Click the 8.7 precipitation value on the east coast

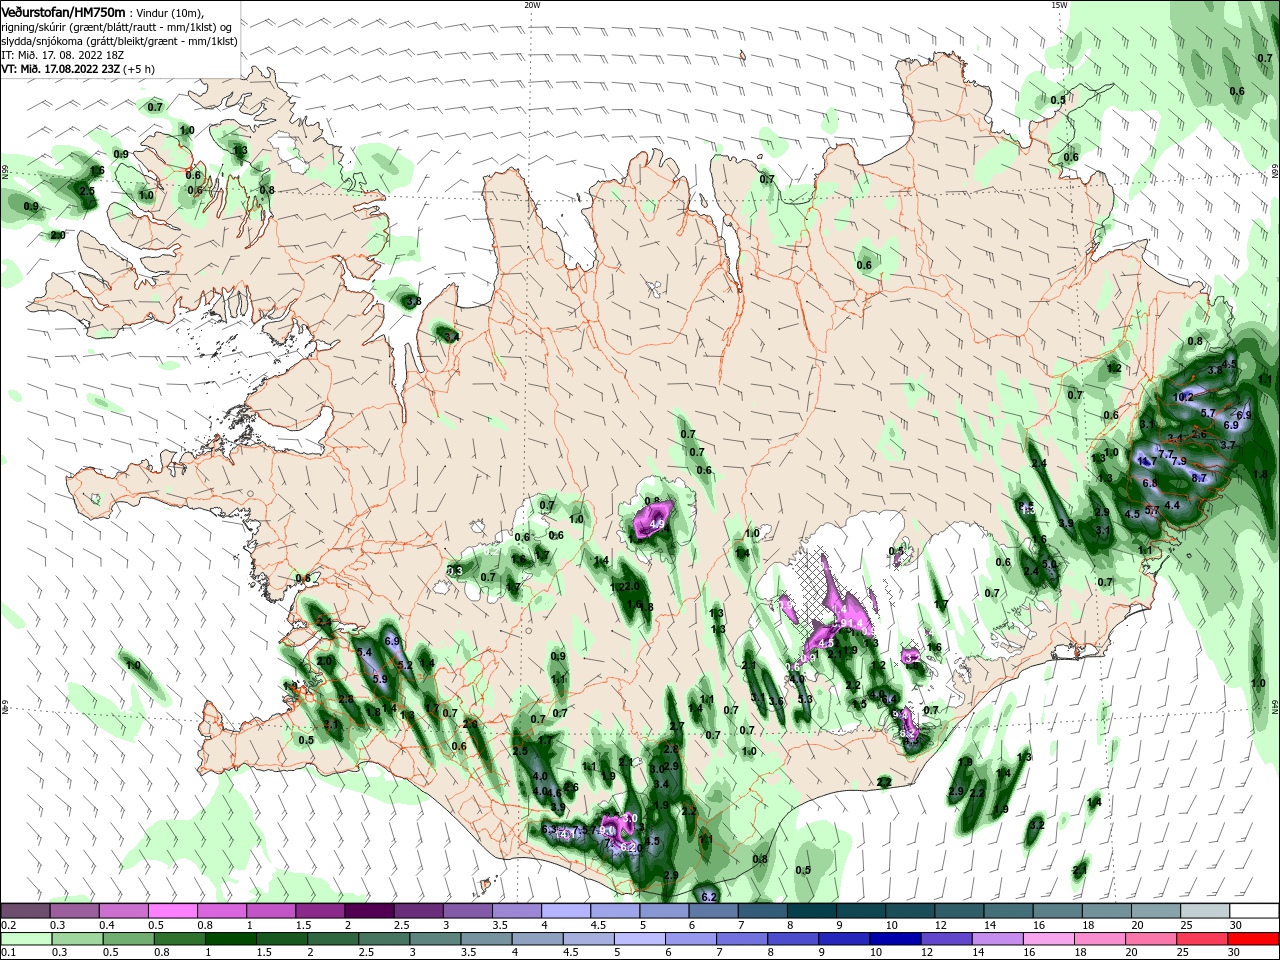click(1200, 478)
